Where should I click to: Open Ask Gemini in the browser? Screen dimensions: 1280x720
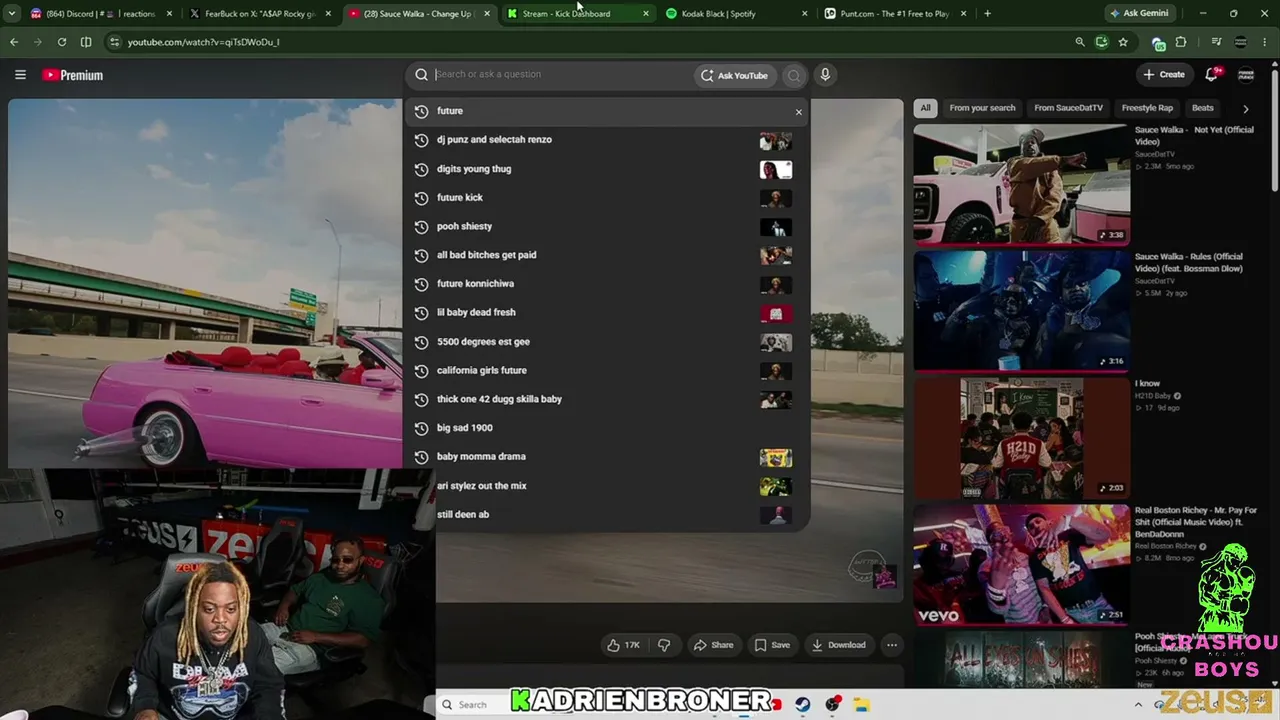(x=1139, y=14)
